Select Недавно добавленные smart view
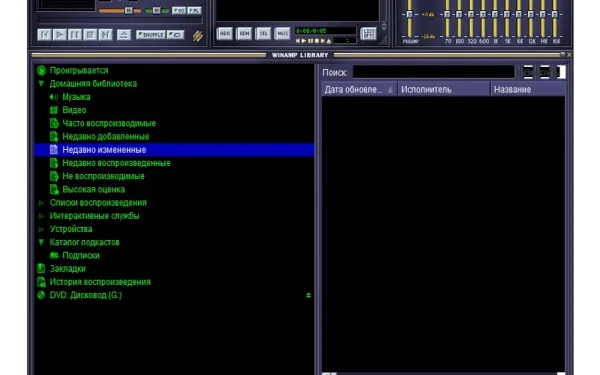Viewport: 600px width, 375px height. click(106, 137)
